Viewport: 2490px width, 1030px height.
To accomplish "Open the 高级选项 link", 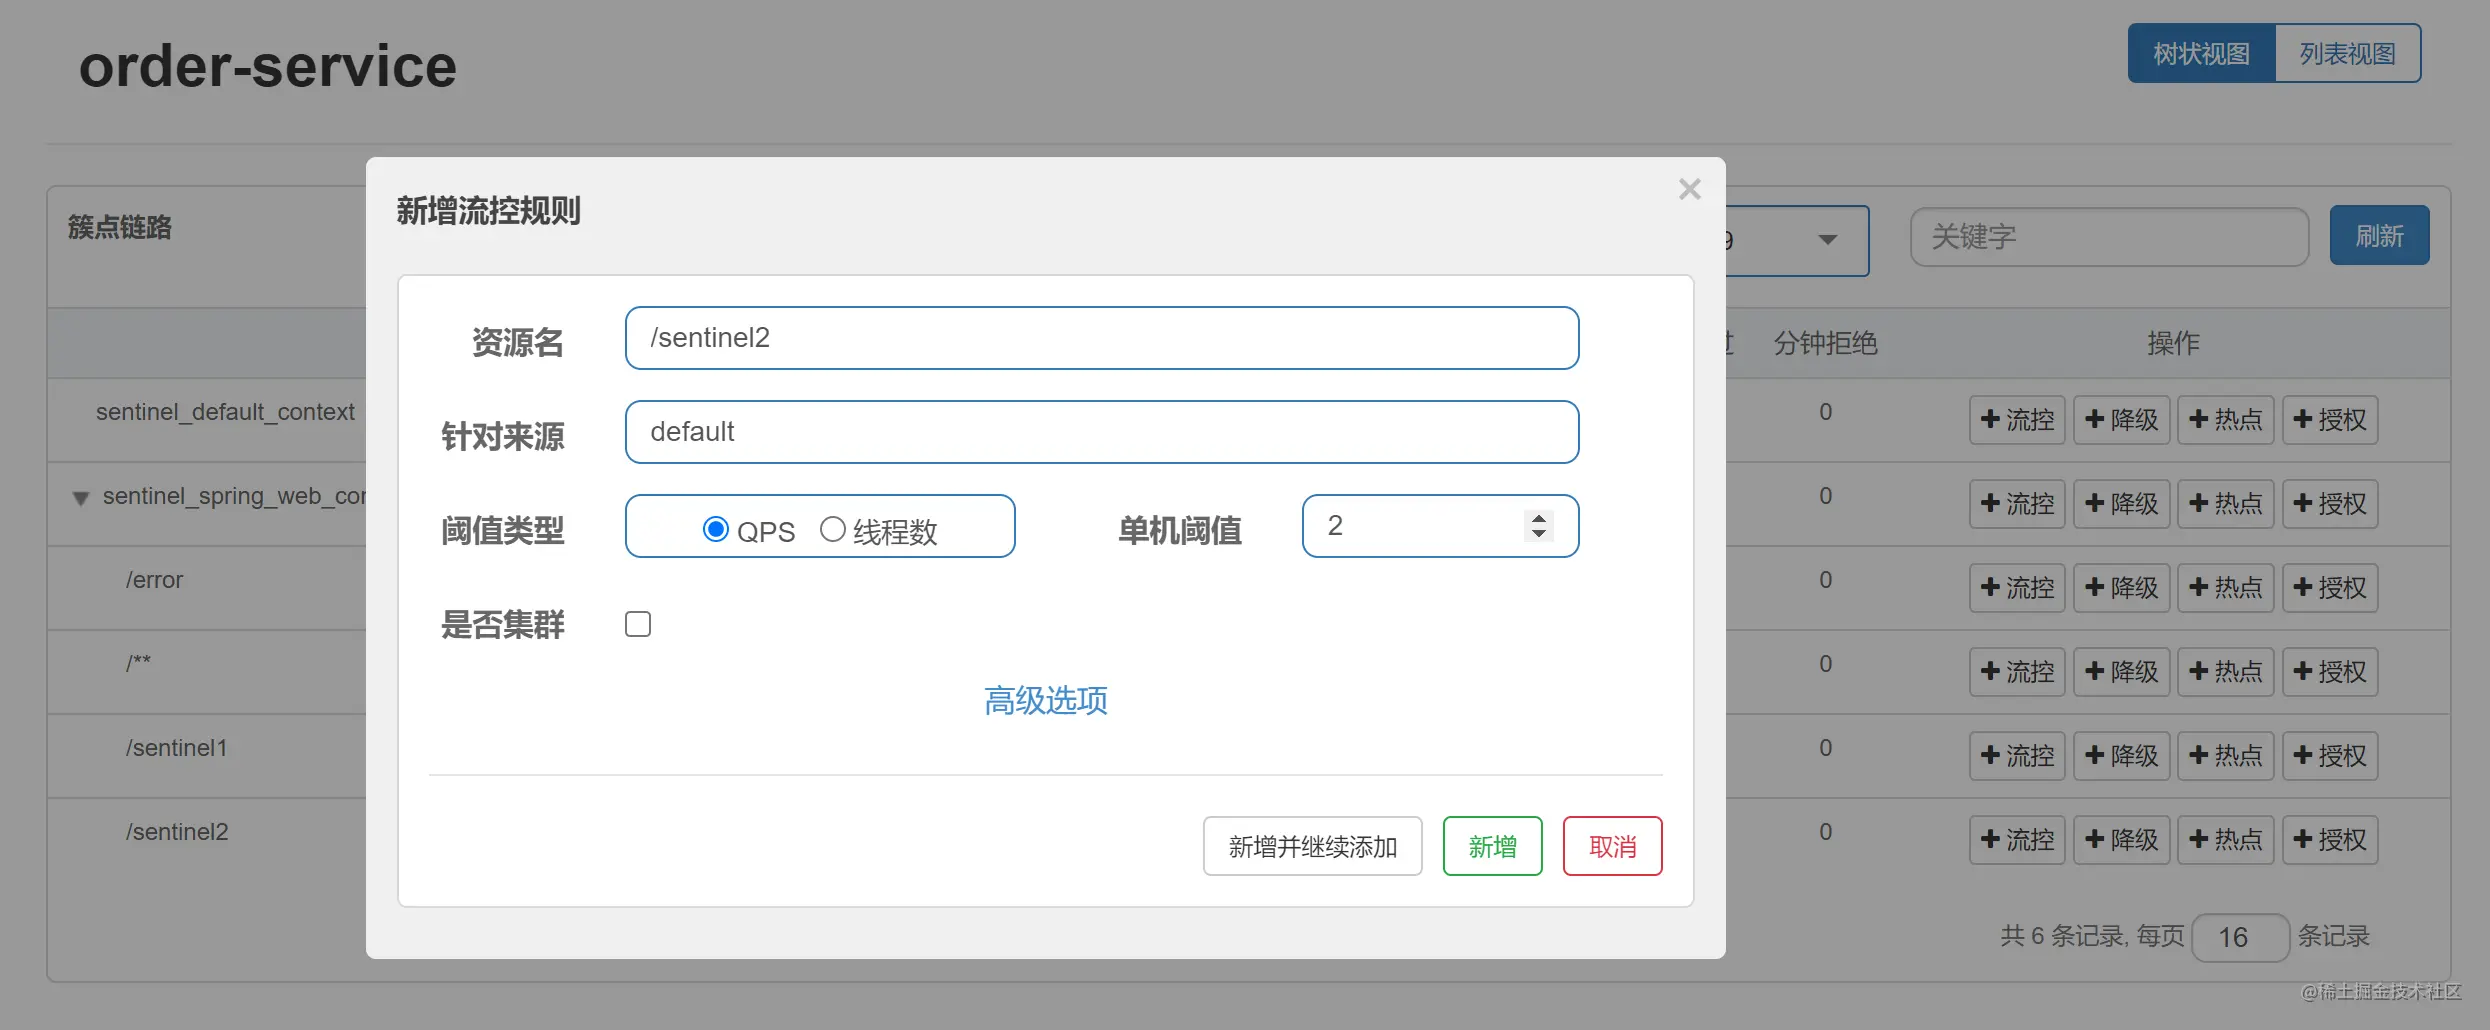I will pos(1046,700).
